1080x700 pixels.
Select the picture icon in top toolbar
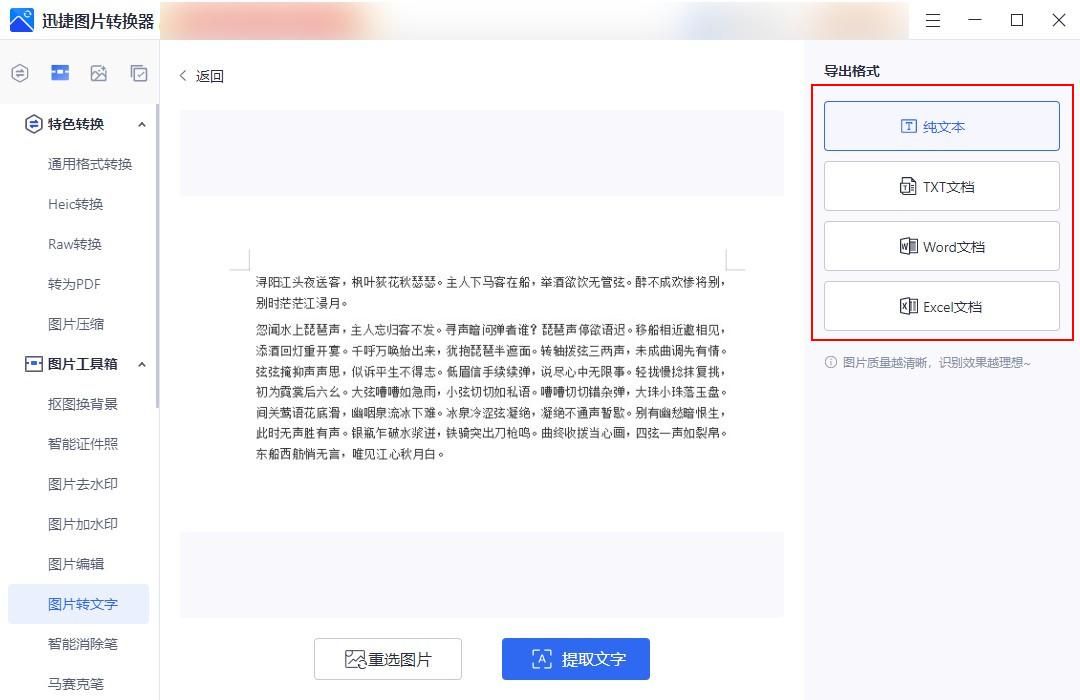coord(98,73)
